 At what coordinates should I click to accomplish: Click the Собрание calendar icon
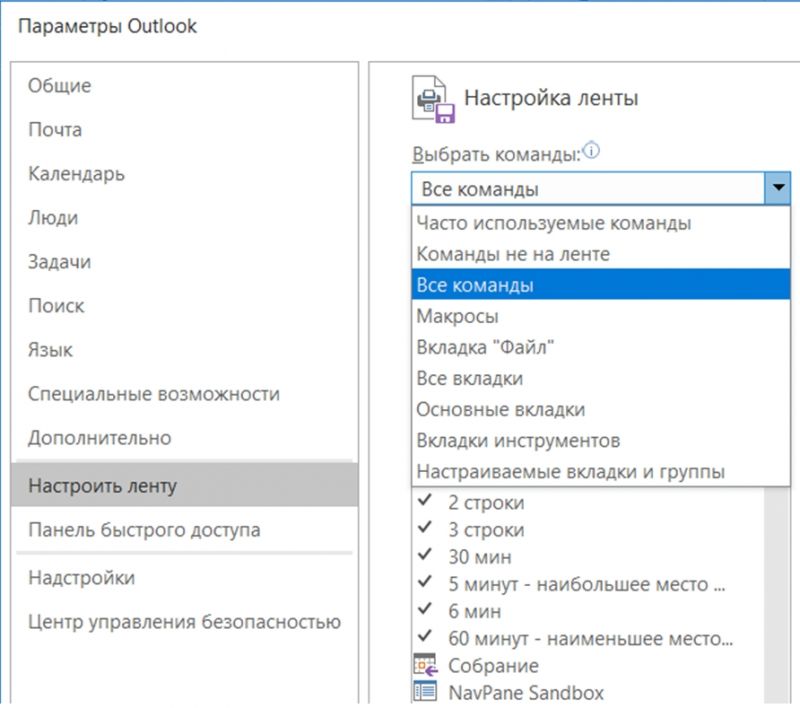click(x=425, y=665)
